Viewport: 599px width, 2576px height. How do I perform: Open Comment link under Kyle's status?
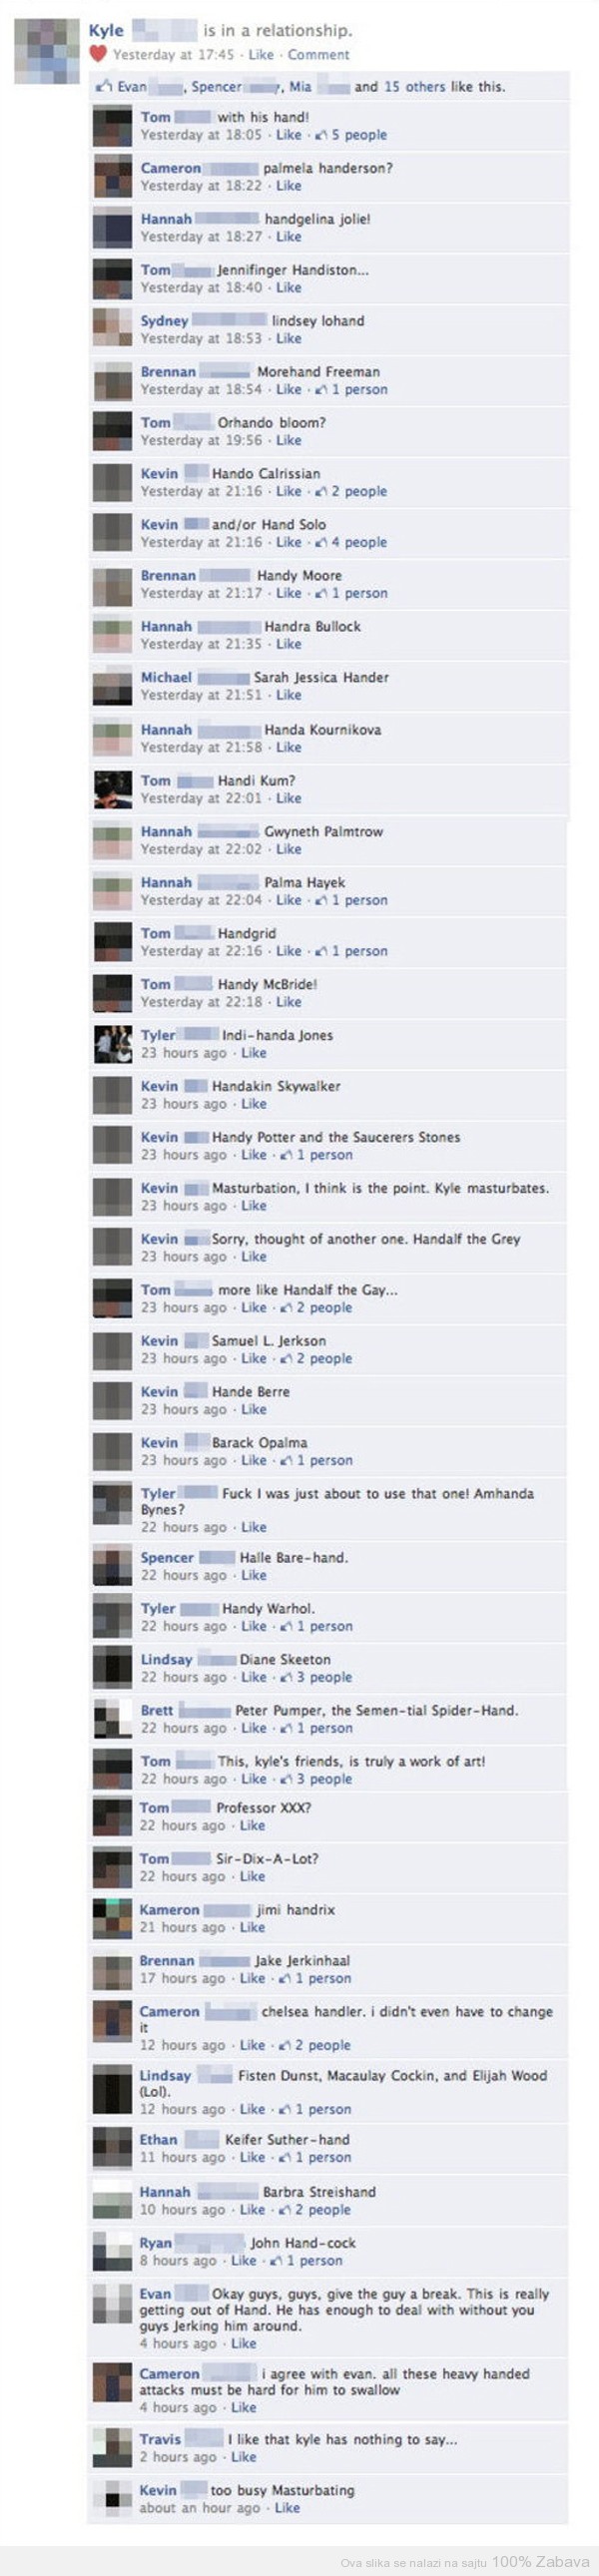[x=318, y=55]
